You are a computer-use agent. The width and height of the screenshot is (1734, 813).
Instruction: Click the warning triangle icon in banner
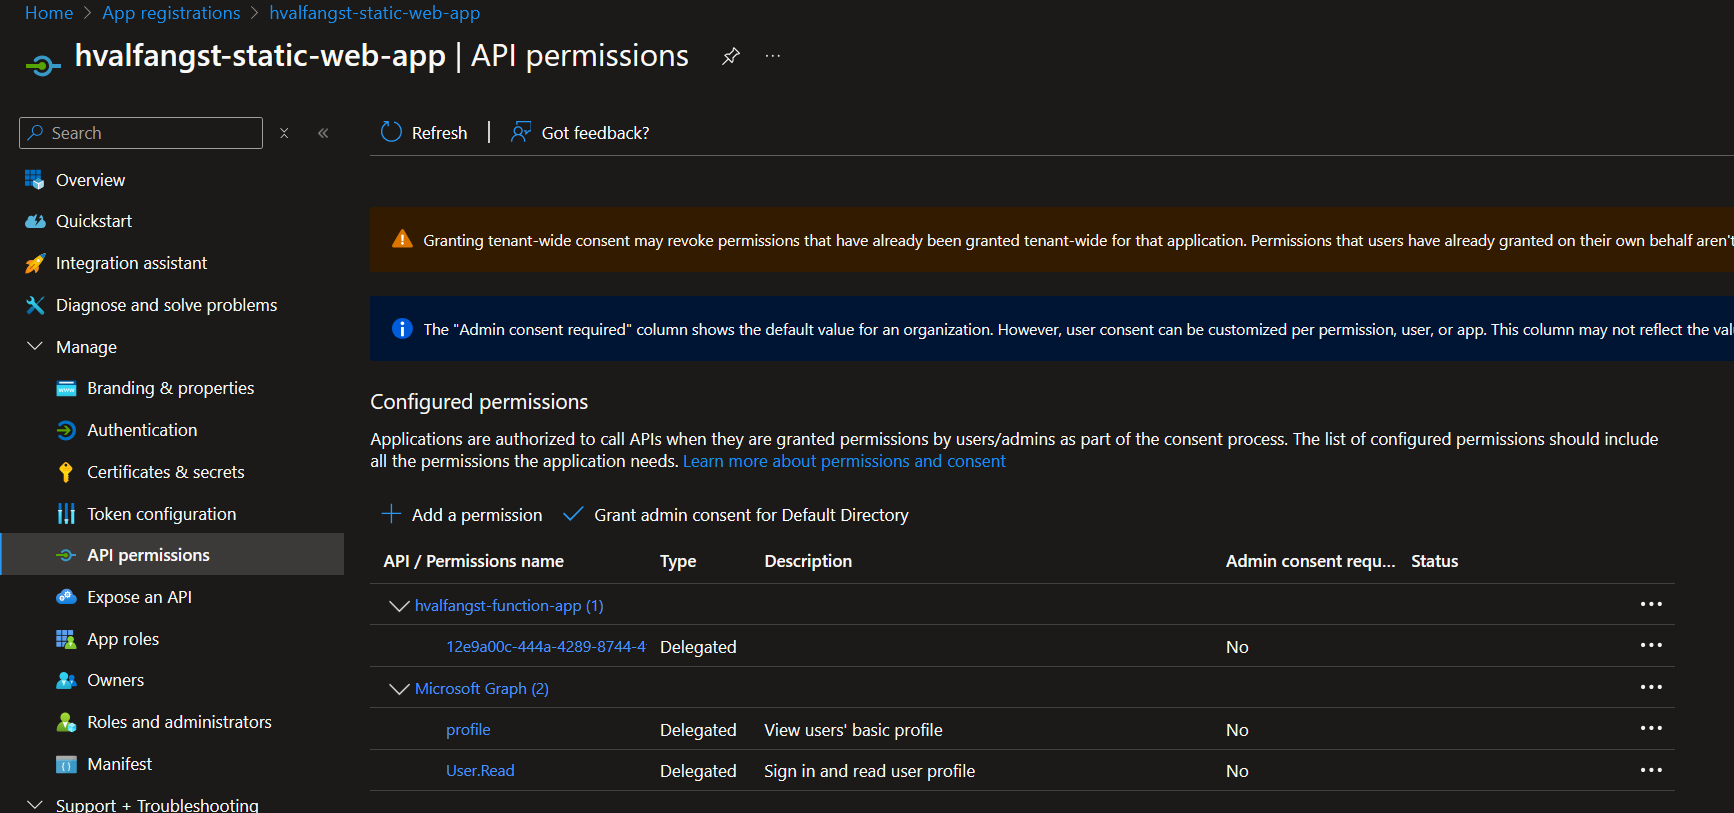(x=402, y=239)
